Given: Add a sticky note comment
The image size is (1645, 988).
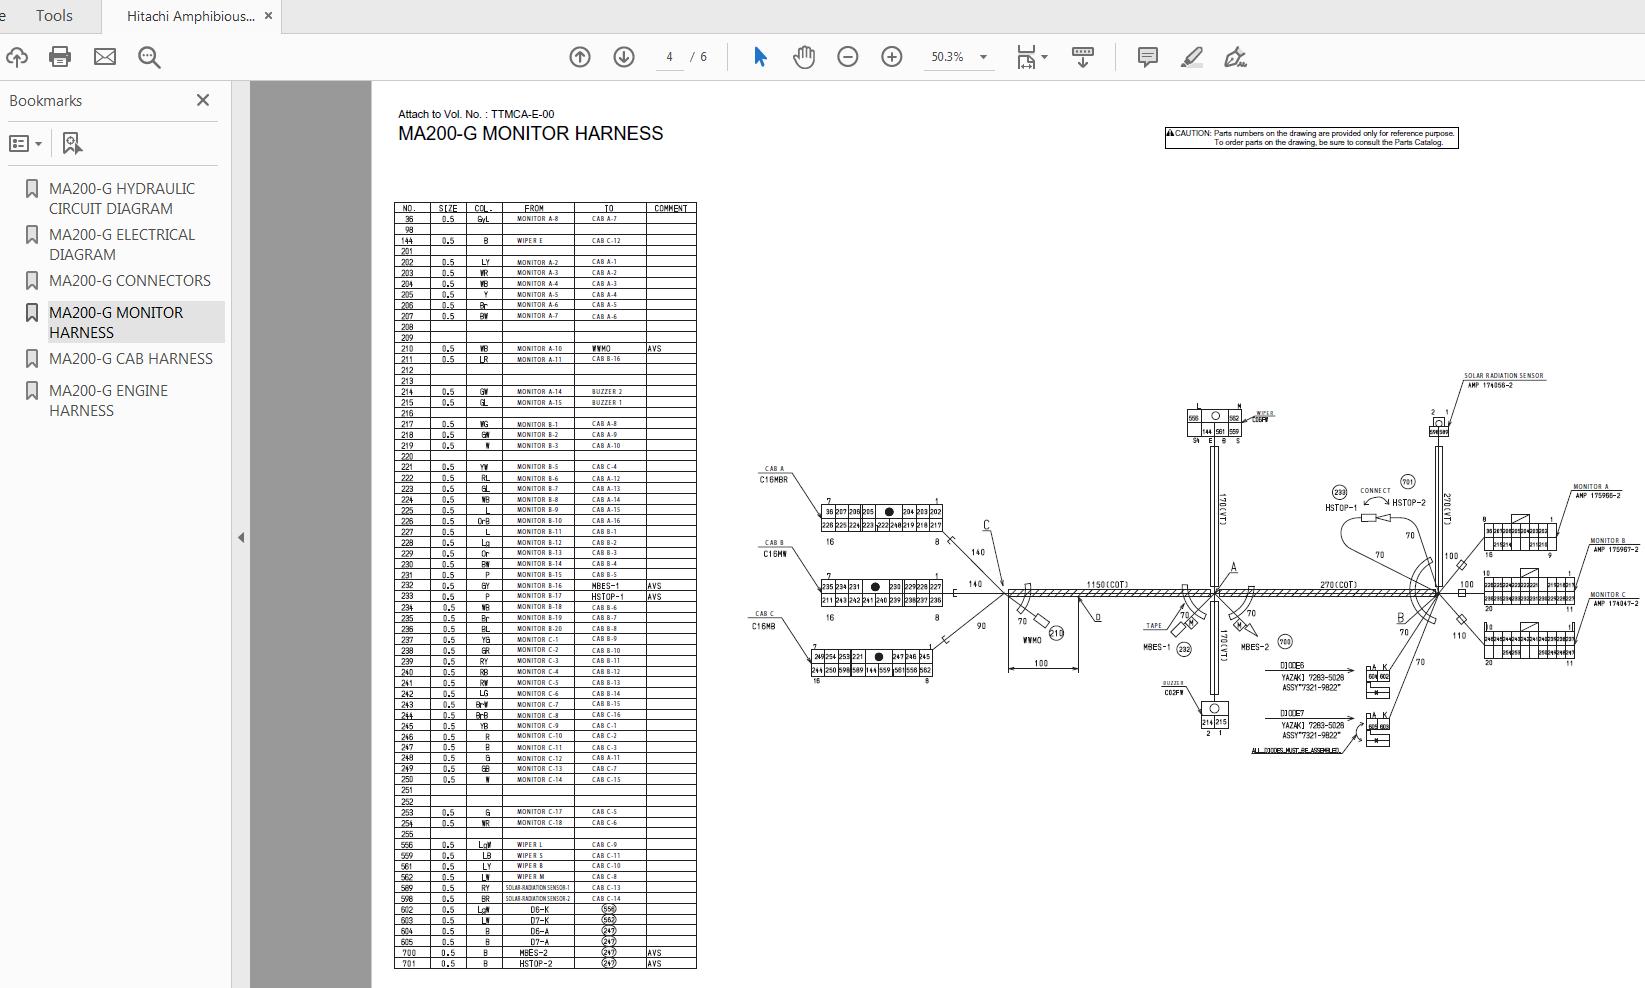Looking at the screenshot, I should pos(1147,57).
